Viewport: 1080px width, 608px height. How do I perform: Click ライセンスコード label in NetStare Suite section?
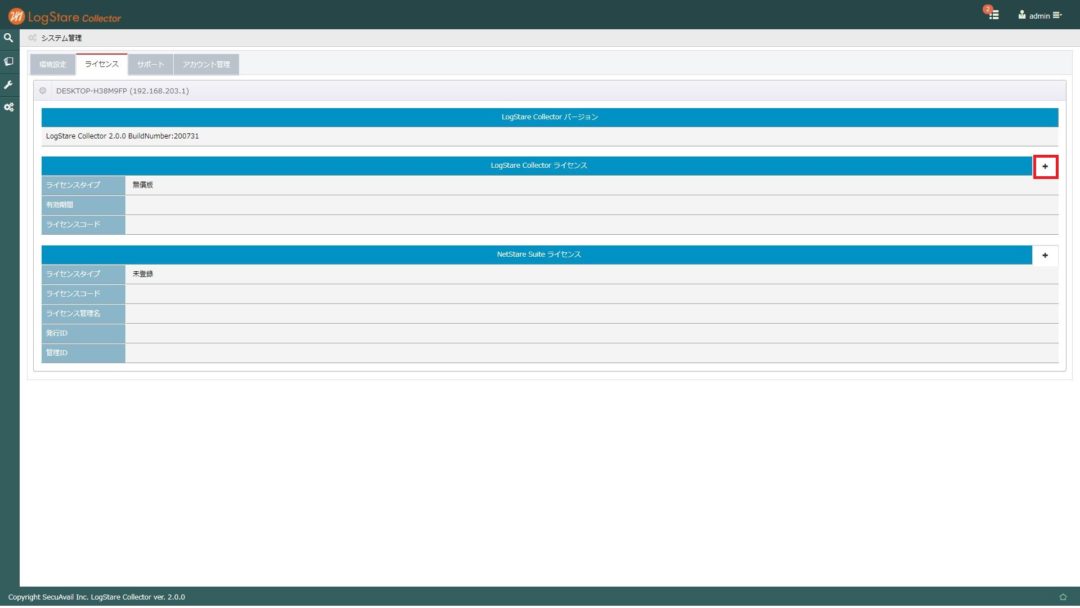[x=83, y=294]
